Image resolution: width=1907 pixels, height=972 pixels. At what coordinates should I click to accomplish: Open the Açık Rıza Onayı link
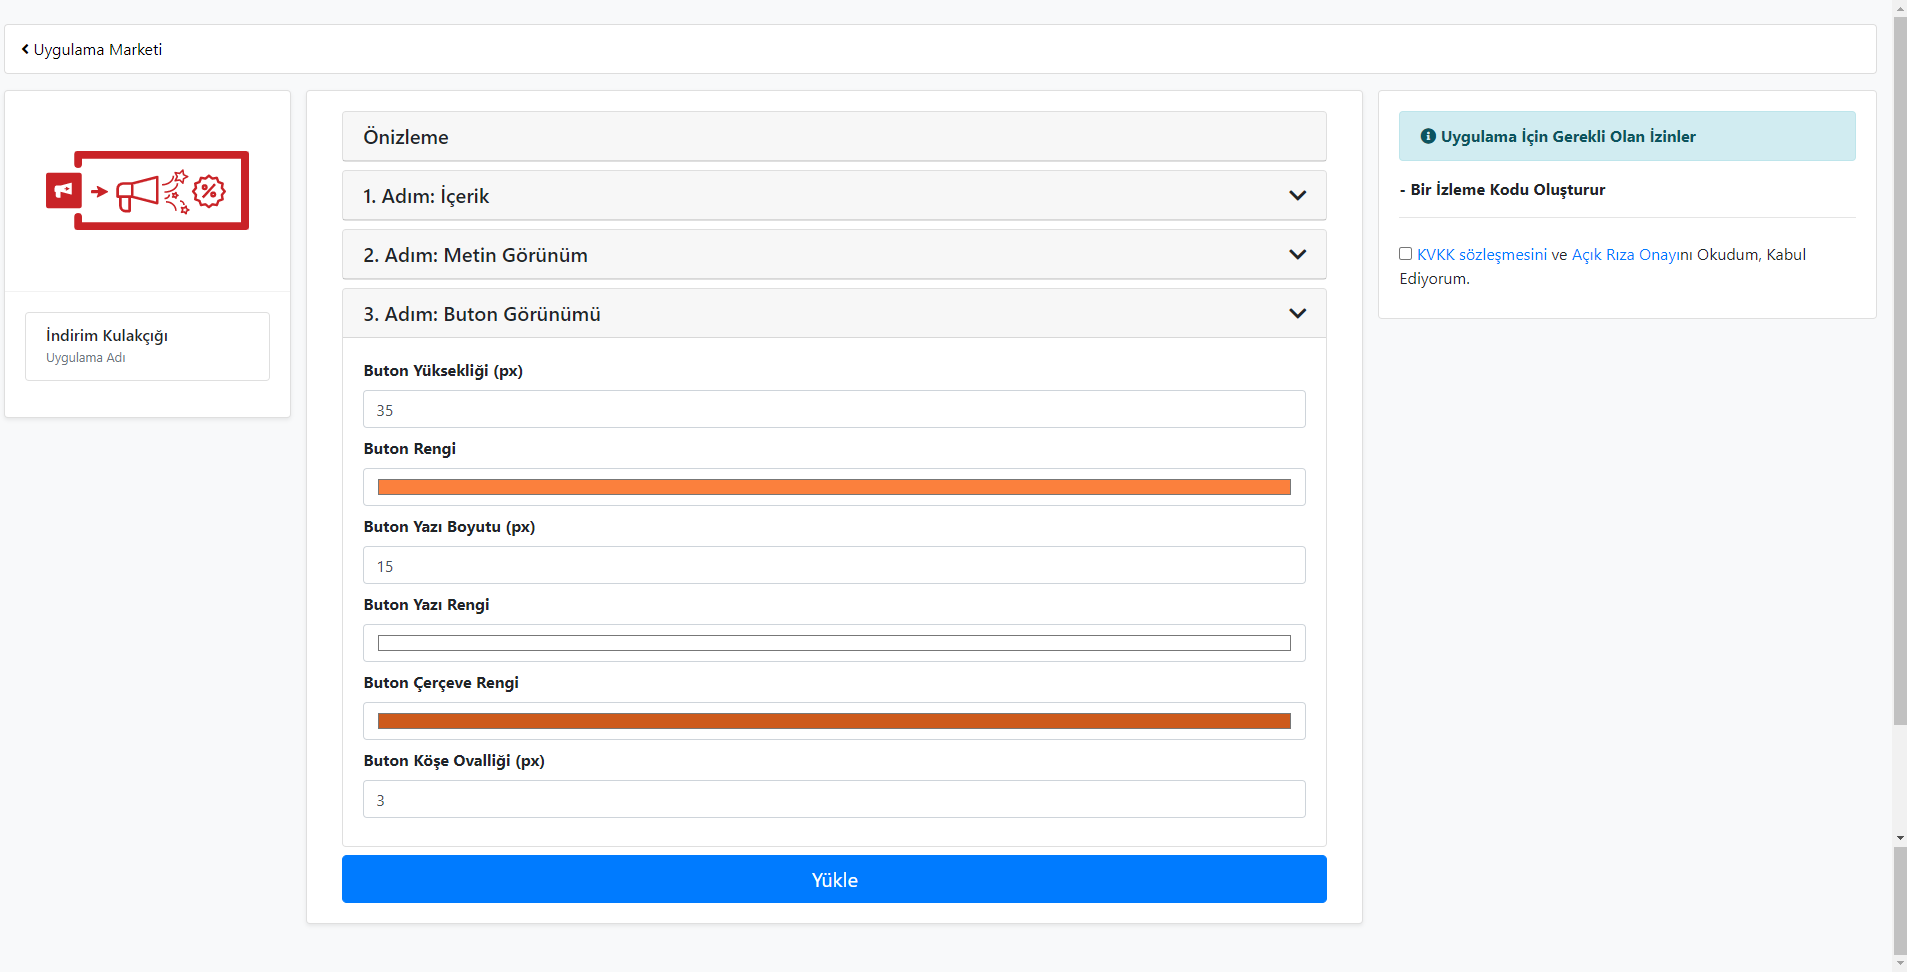coord(1625,255)
